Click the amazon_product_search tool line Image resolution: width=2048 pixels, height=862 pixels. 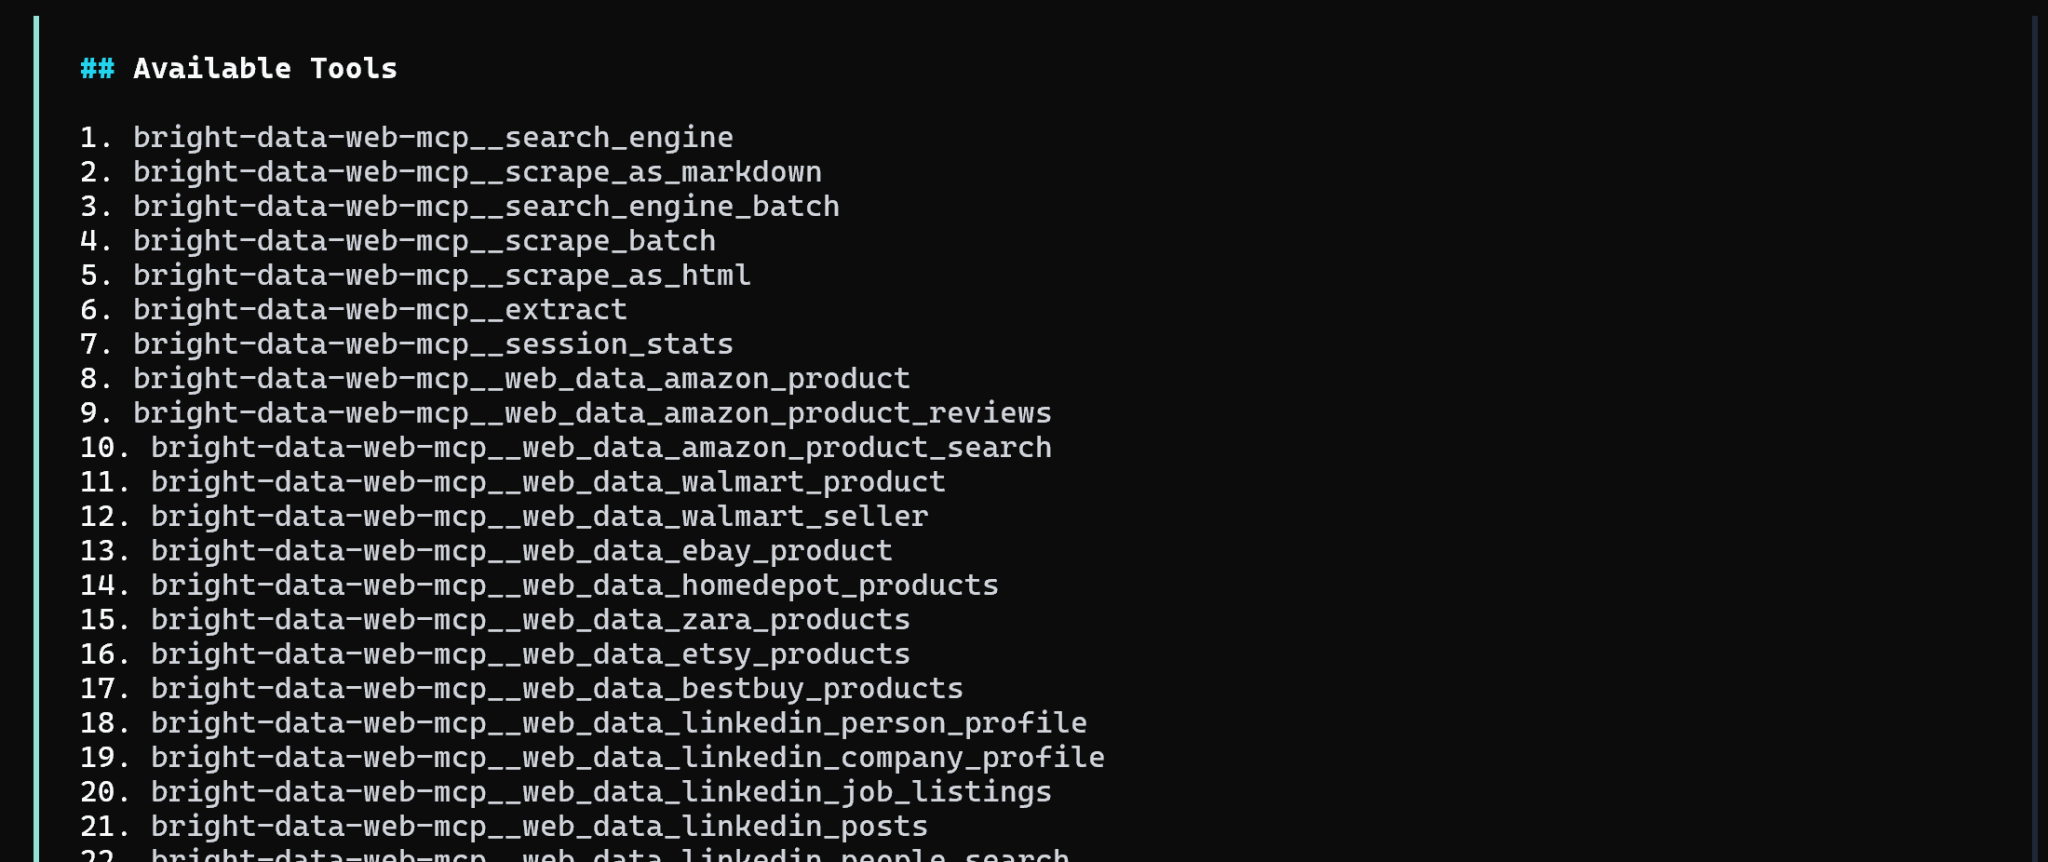pyautogui.click(x=600, y=448)
